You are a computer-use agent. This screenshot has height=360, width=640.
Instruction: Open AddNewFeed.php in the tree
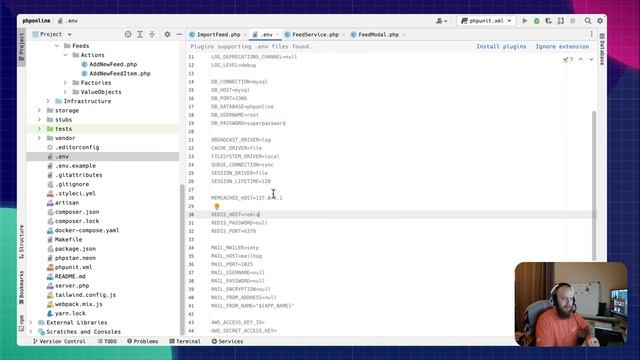pos(113,64)
